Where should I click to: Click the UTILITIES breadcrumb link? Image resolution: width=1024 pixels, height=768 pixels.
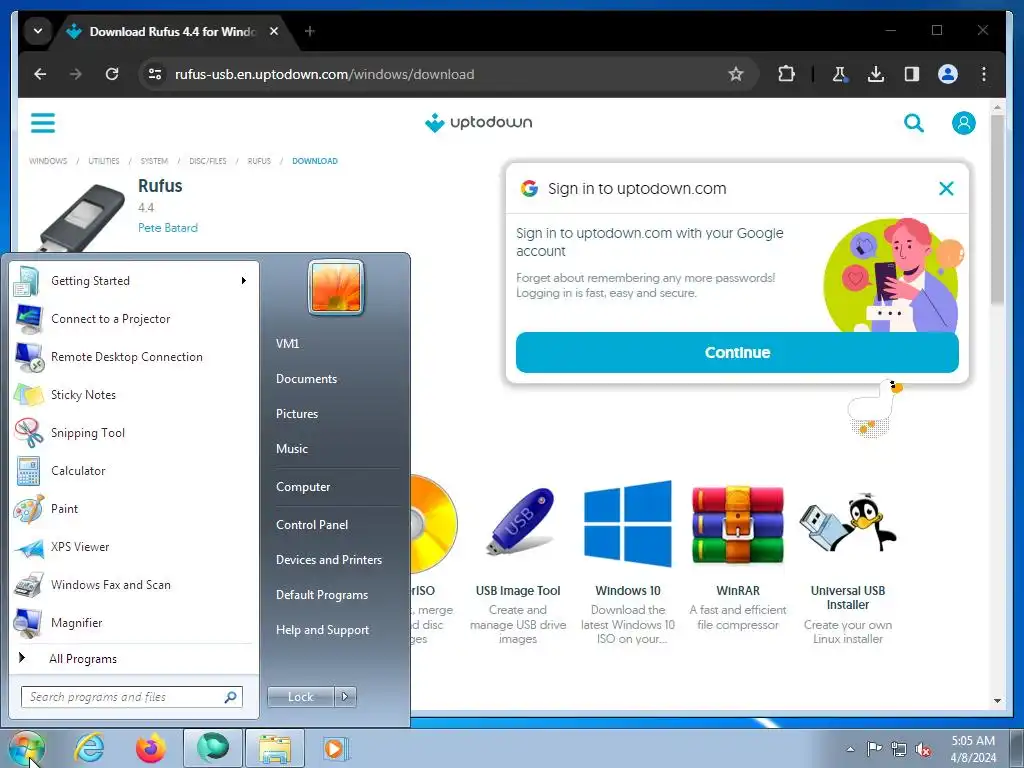104,161
